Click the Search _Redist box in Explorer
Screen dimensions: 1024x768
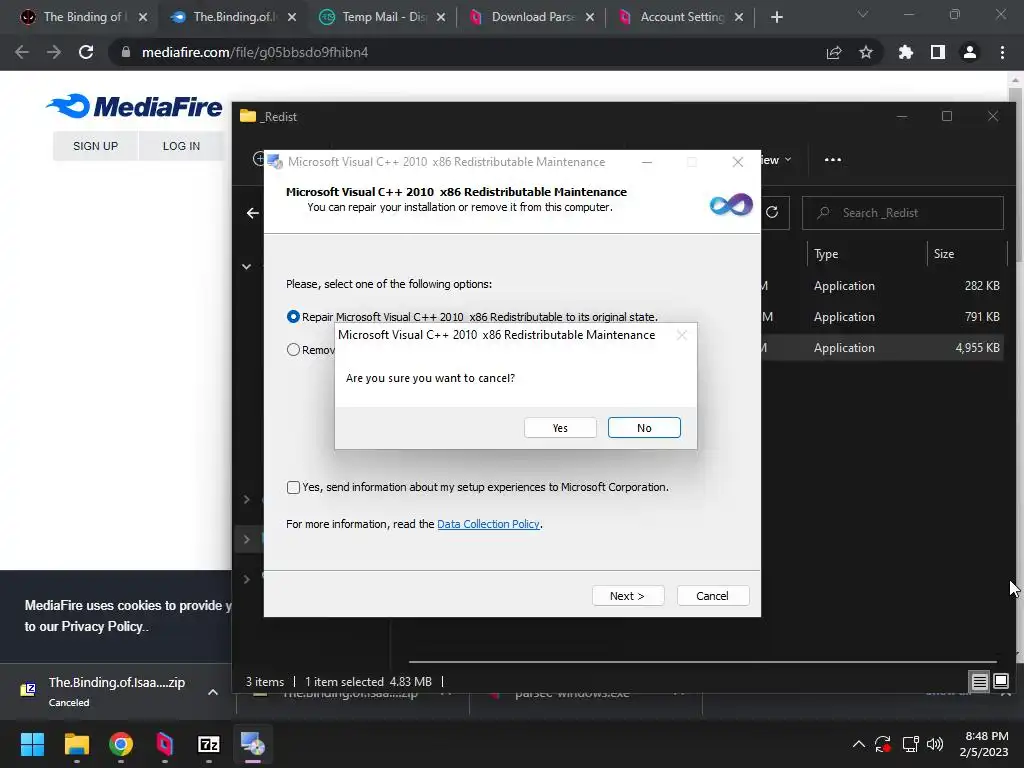click(x=903, y=213)
